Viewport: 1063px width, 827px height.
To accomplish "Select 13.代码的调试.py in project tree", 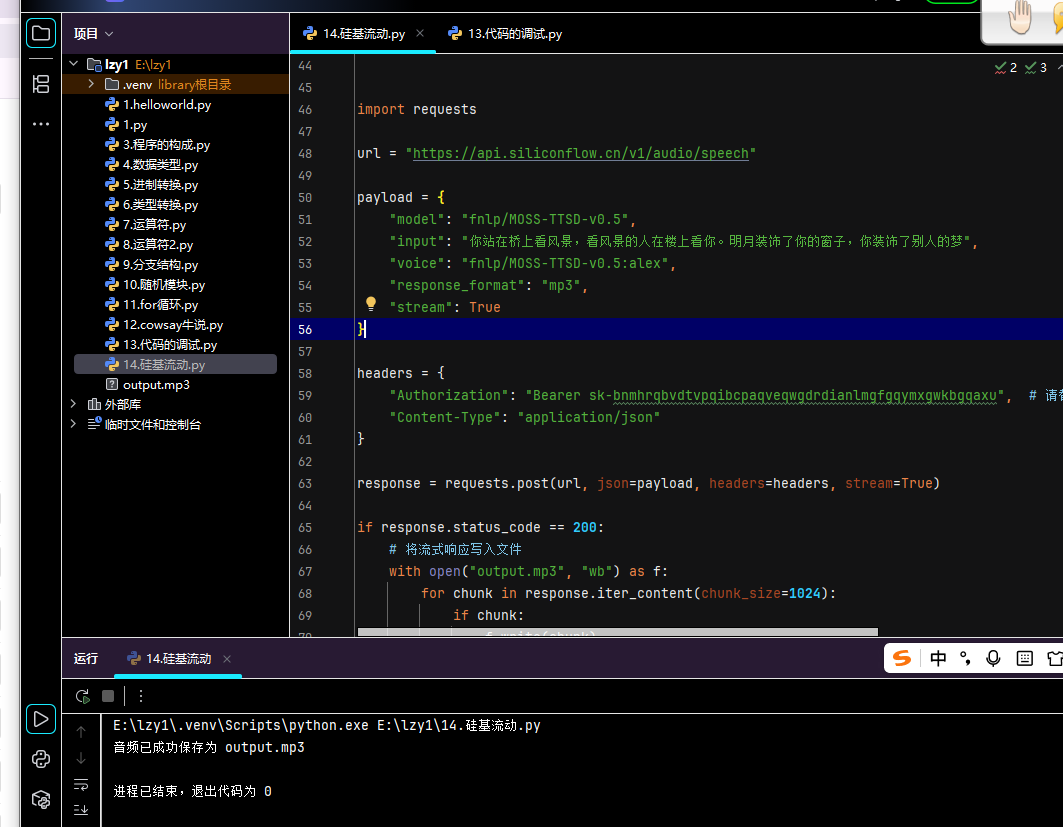I will (169, 344).
